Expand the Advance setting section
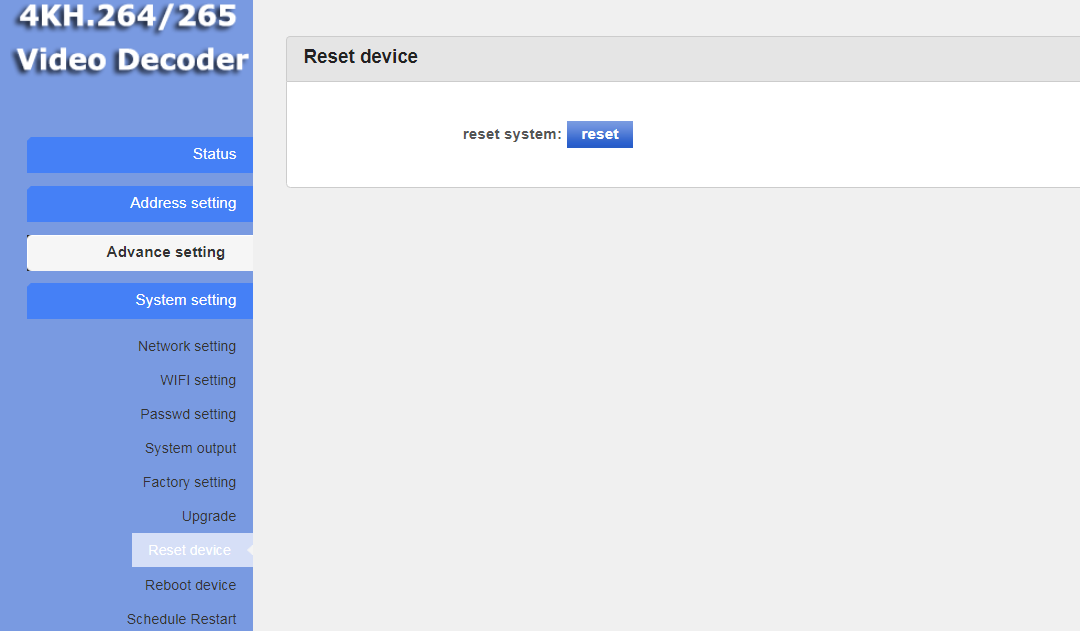This screenshot has height=631, width=1080. 140,252
